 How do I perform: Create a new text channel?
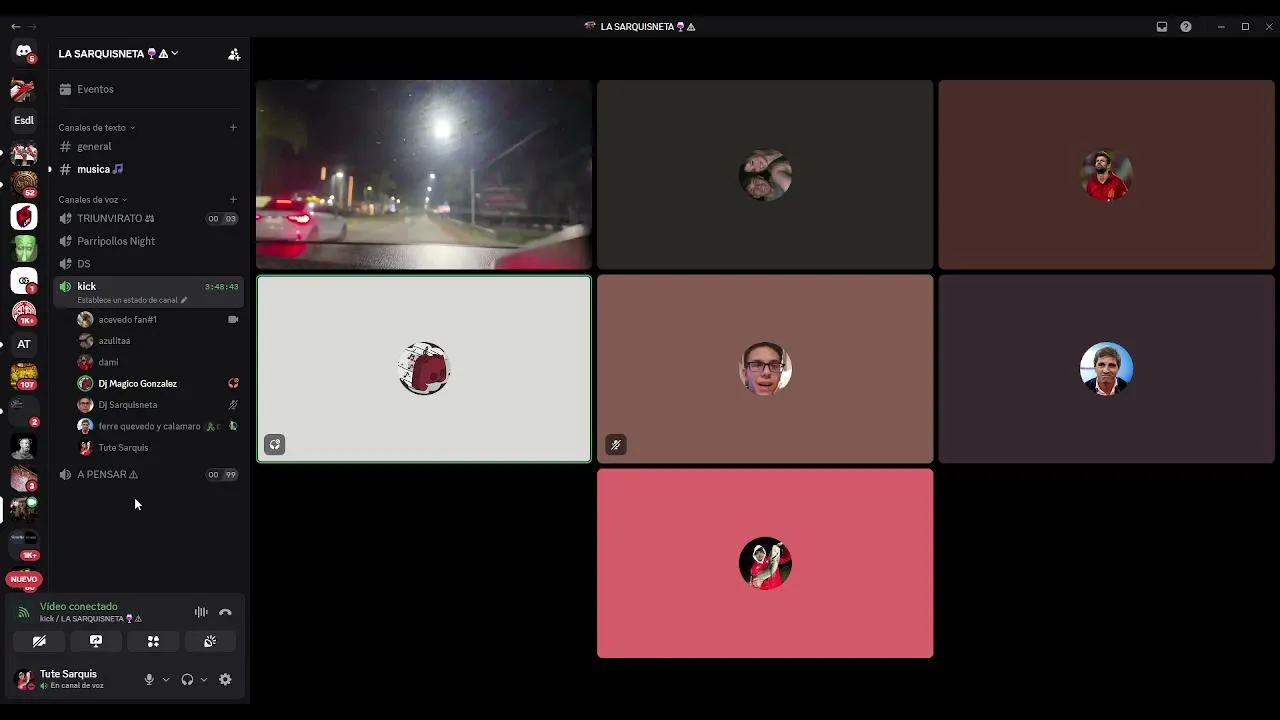pyautogui.click(x=233, y=127)
